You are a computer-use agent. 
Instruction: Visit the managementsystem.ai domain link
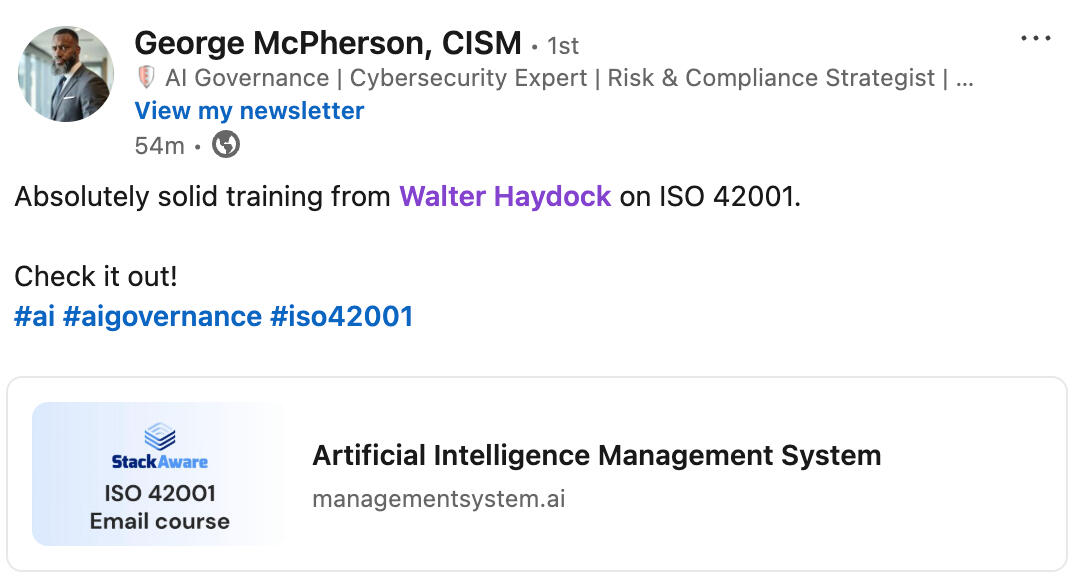[x=438, y=498]
